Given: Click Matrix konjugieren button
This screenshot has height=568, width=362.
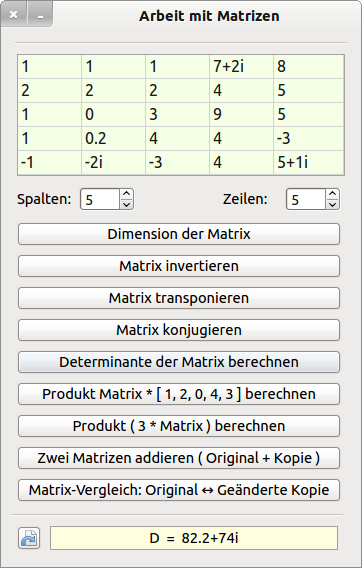Looking at the screenshot, I should click(x=179, y=330).
